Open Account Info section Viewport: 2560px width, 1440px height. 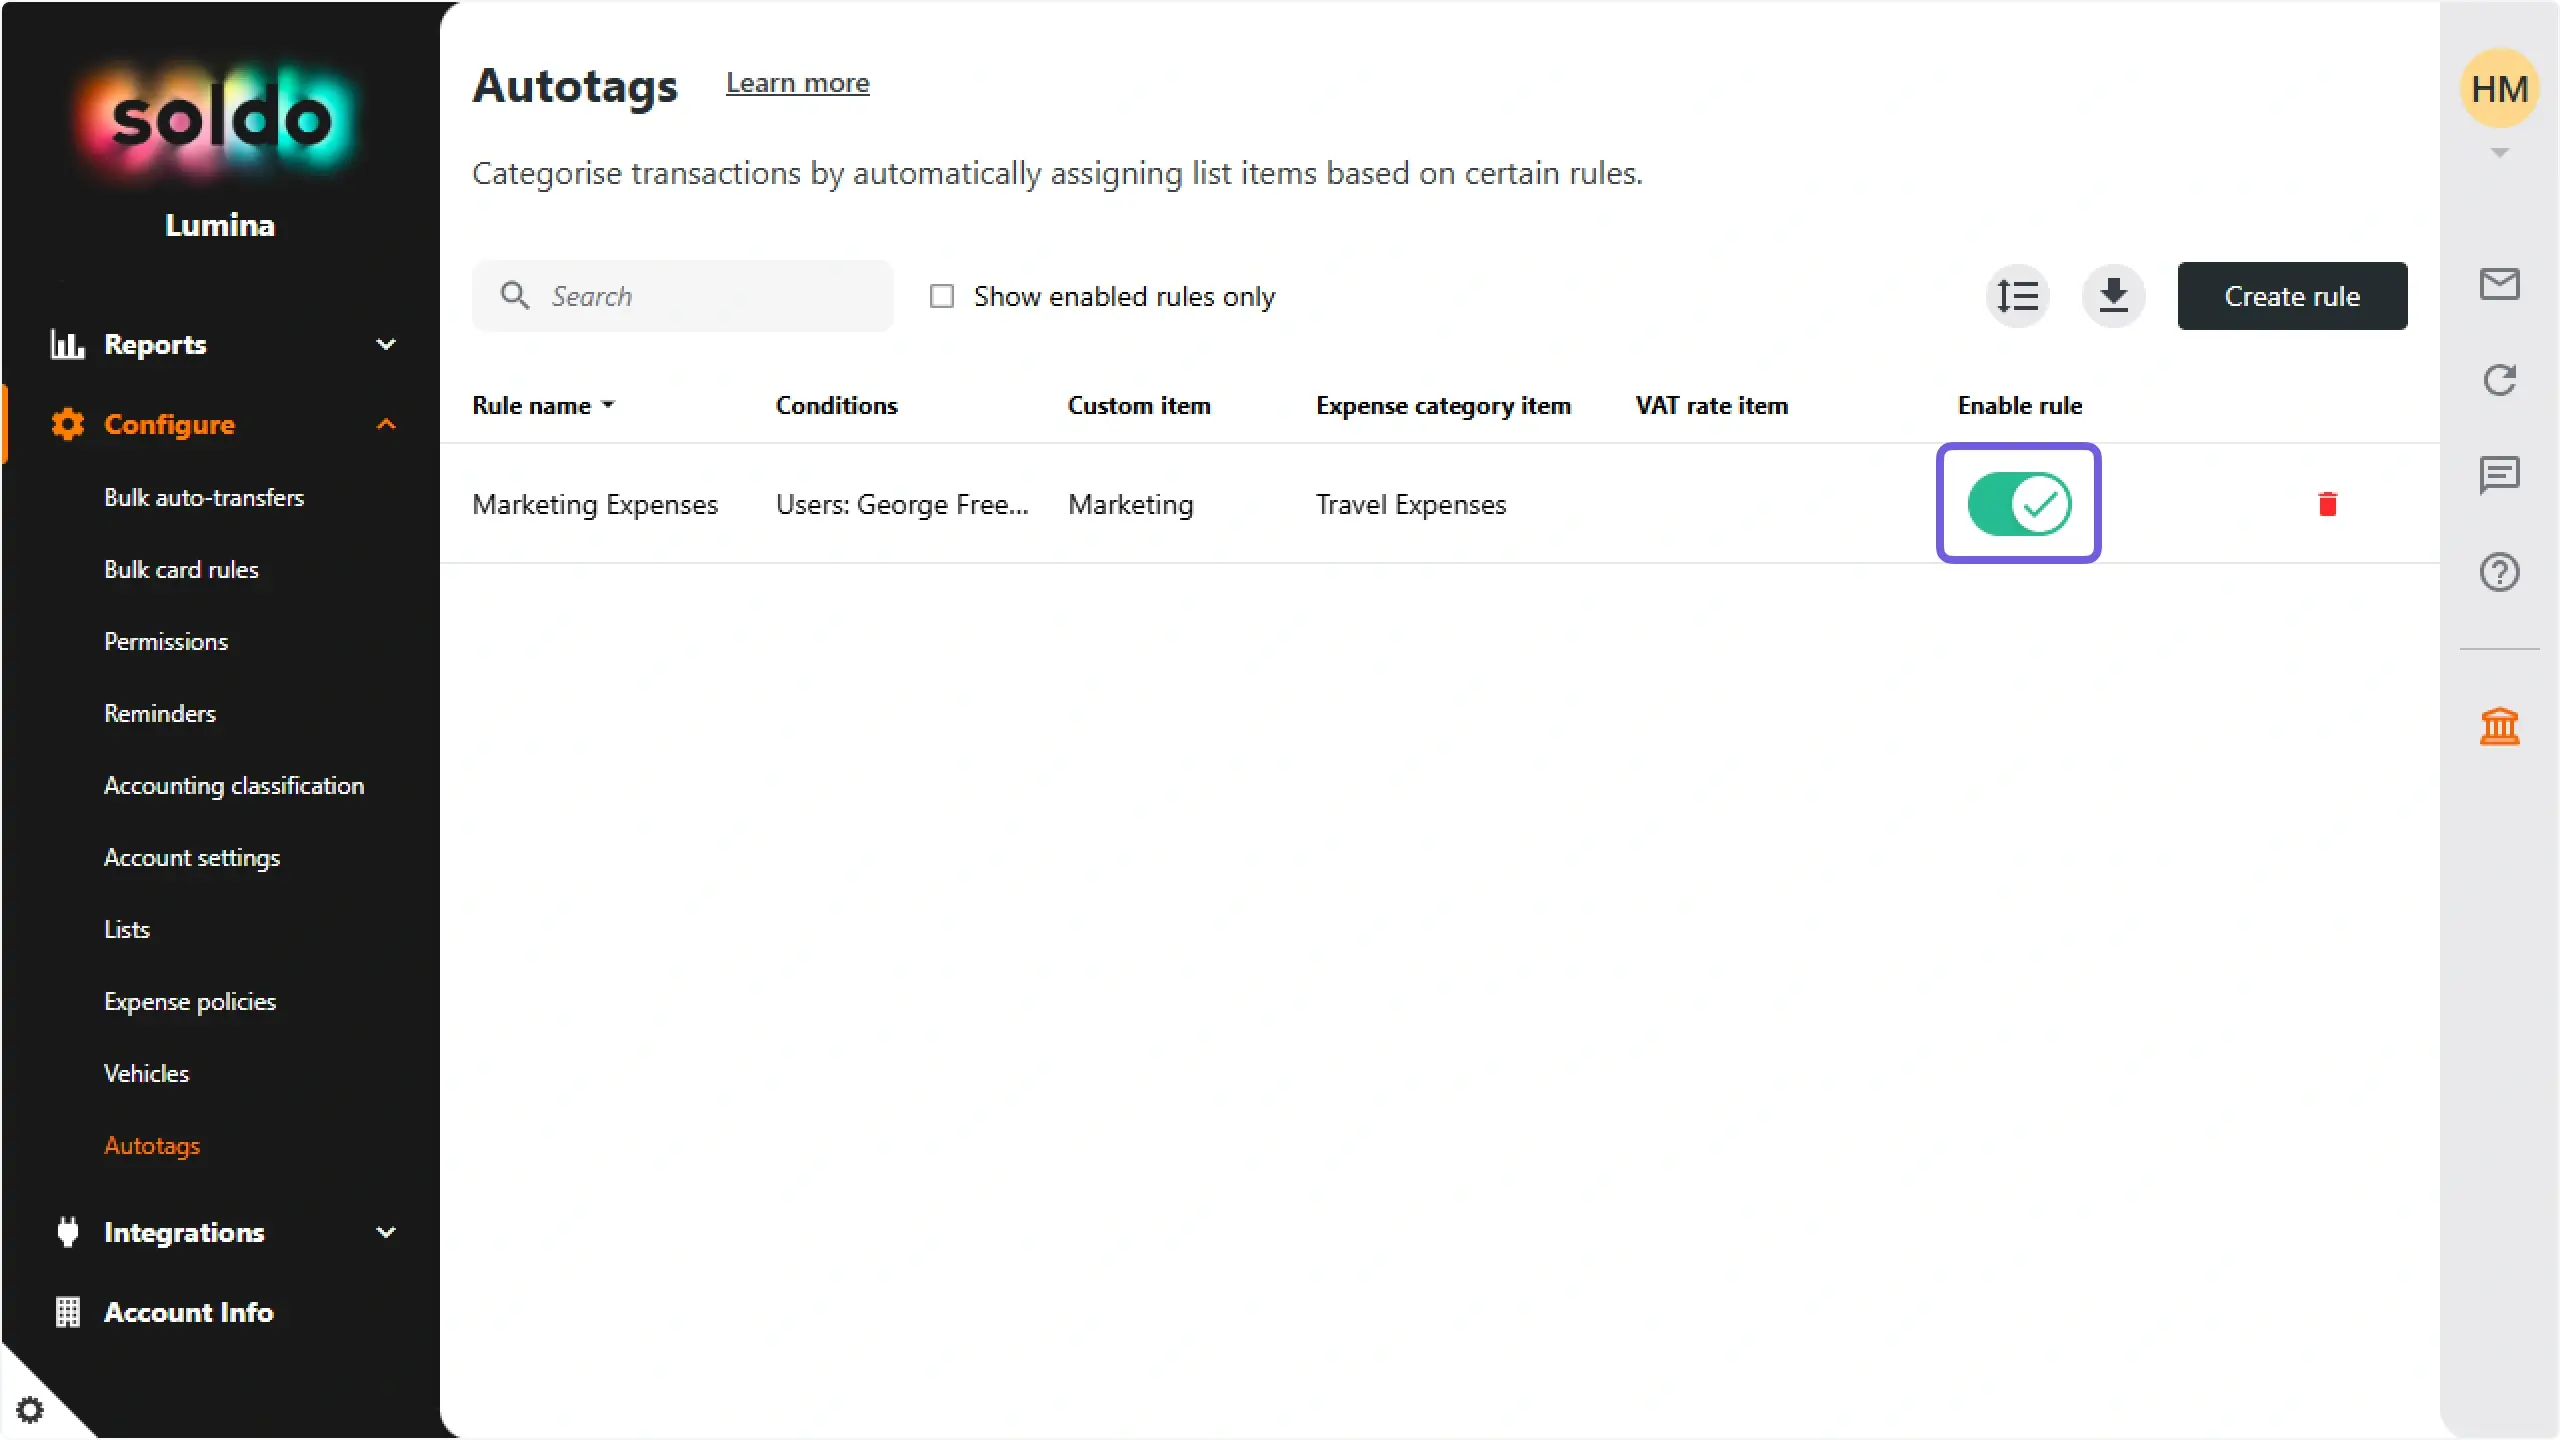pos(188,1312)
